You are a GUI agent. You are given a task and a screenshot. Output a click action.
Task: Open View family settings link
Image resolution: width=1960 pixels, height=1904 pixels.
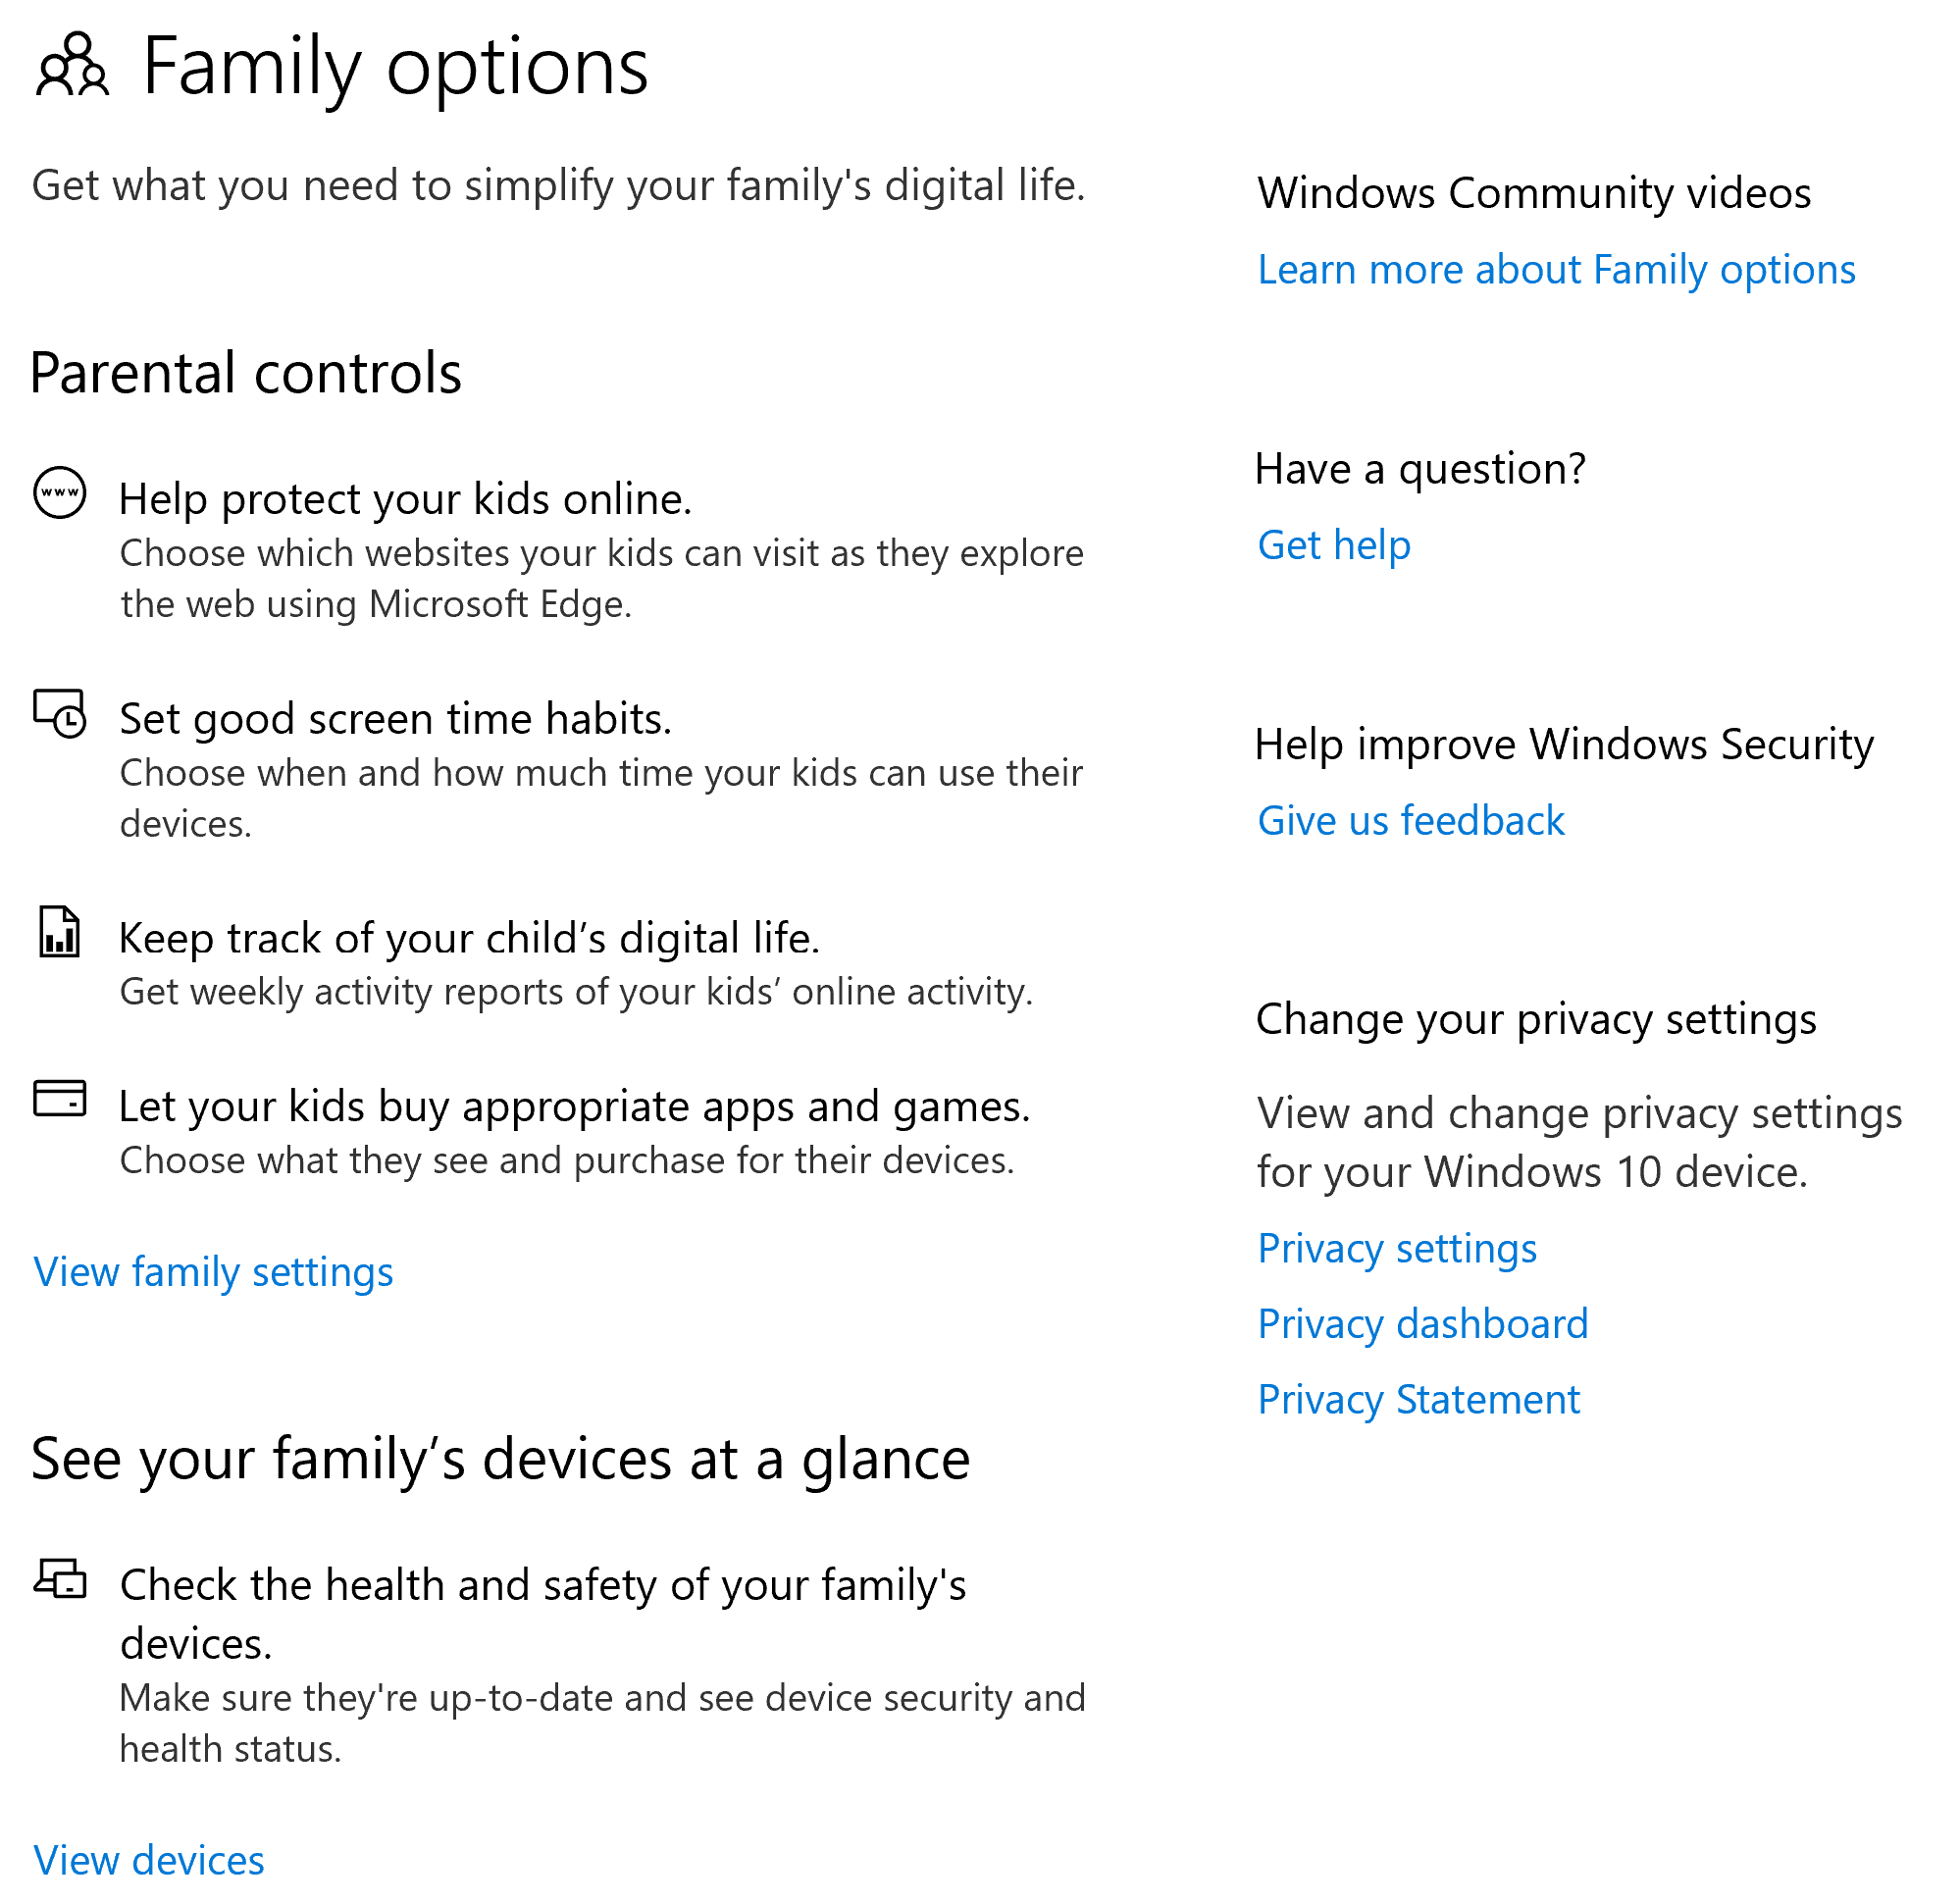coord(213,1272)
